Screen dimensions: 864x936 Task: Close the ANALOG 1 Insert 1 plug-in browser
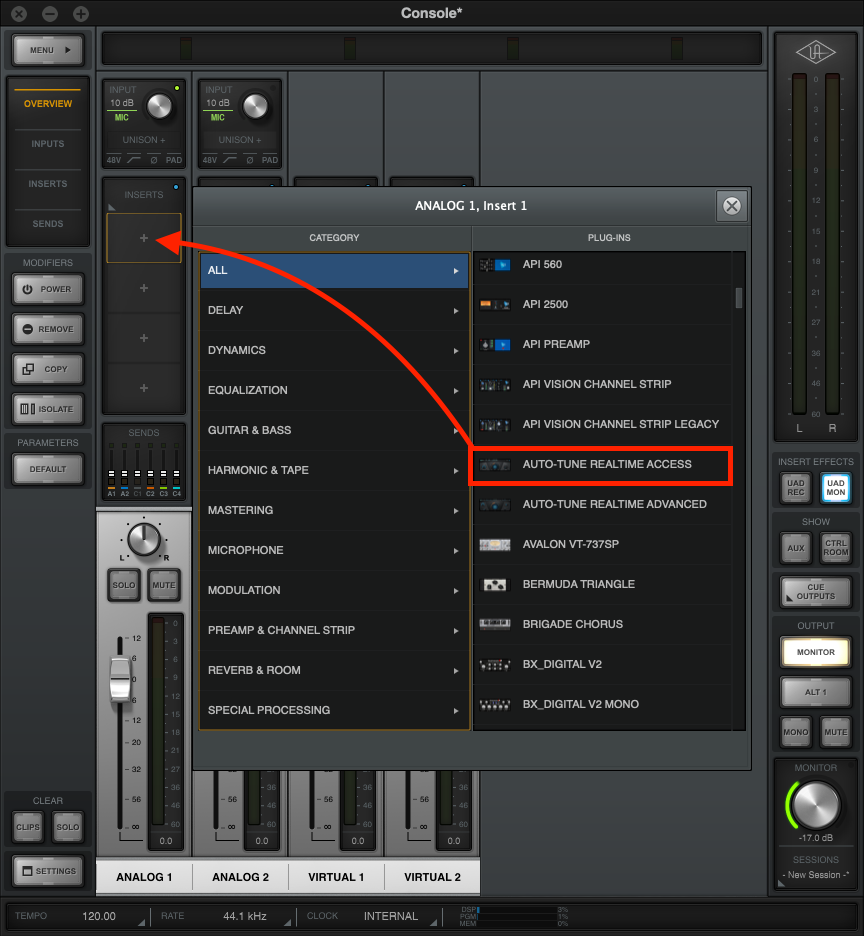click(x=732, y=206)
